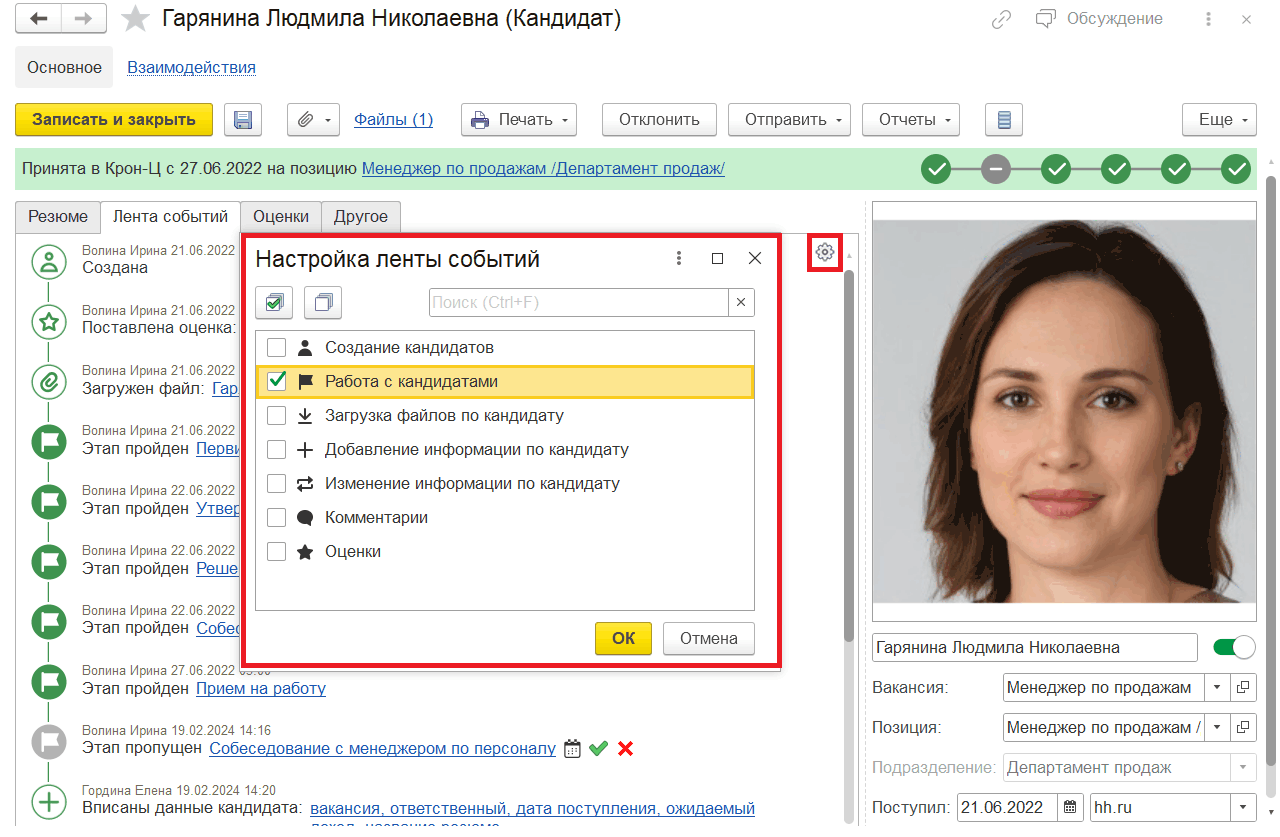The width and height of the screenshot is (1280, 837).
Task: Click the Создана person event icon
Action: click(47, 262)
